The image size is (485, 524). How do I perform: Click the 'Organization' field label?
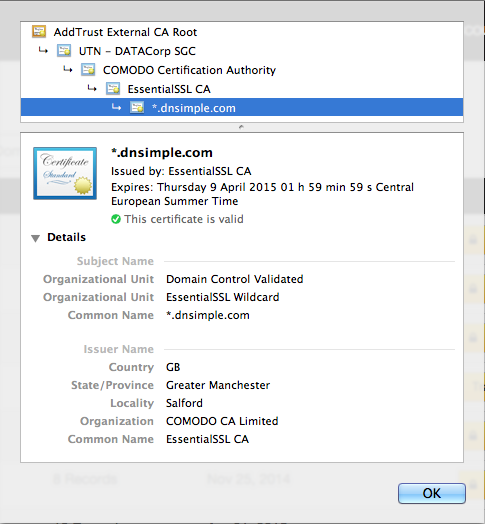pyautogui.click(x=117, y=421)
